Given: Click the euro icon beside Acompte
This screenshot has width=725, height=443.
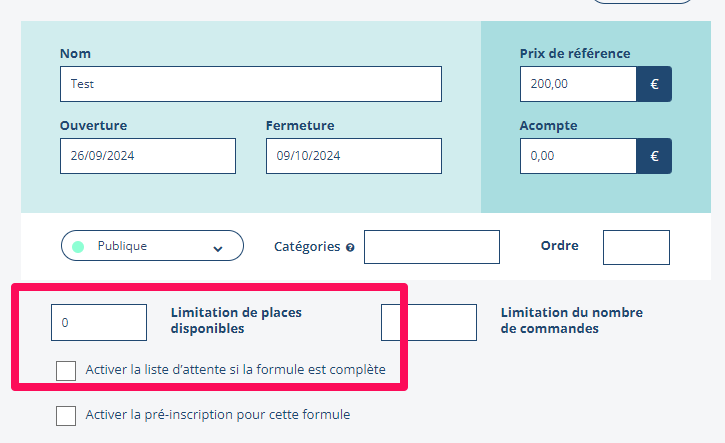Looking at the screenshot, I should [x=654, y=156].
